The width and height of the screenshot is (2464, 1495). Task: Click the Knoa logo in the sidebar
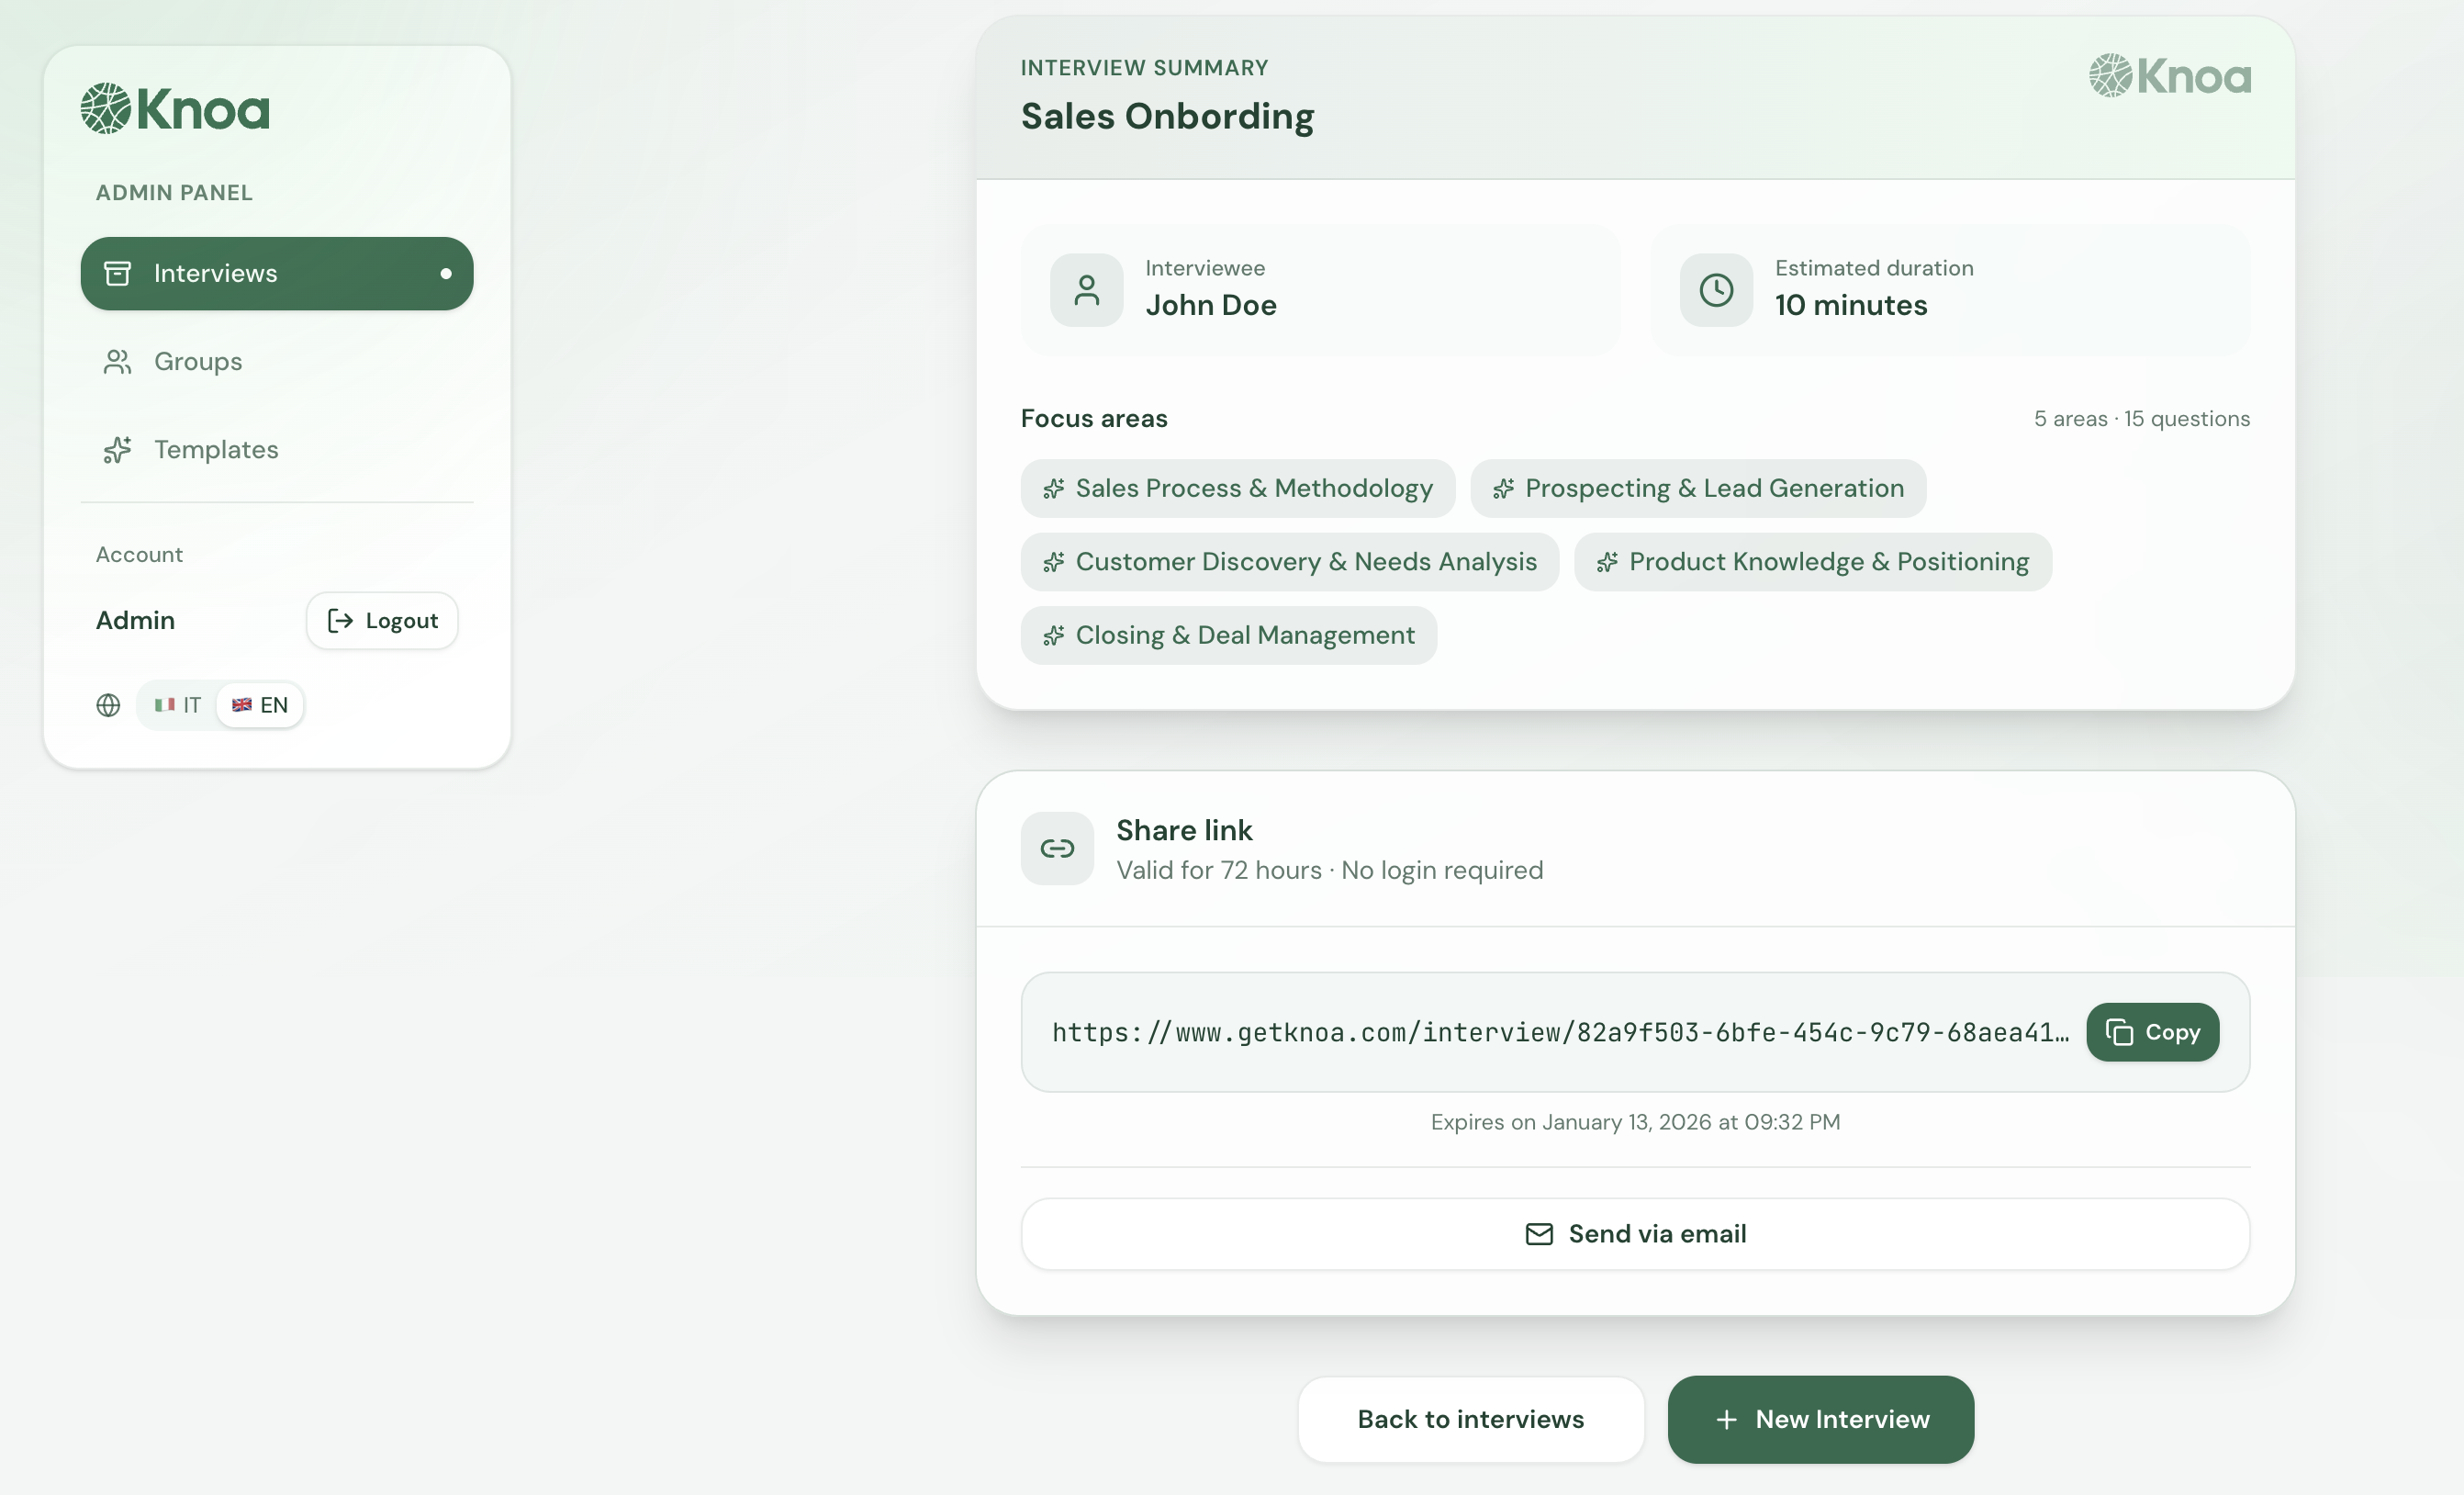(174, 107)
